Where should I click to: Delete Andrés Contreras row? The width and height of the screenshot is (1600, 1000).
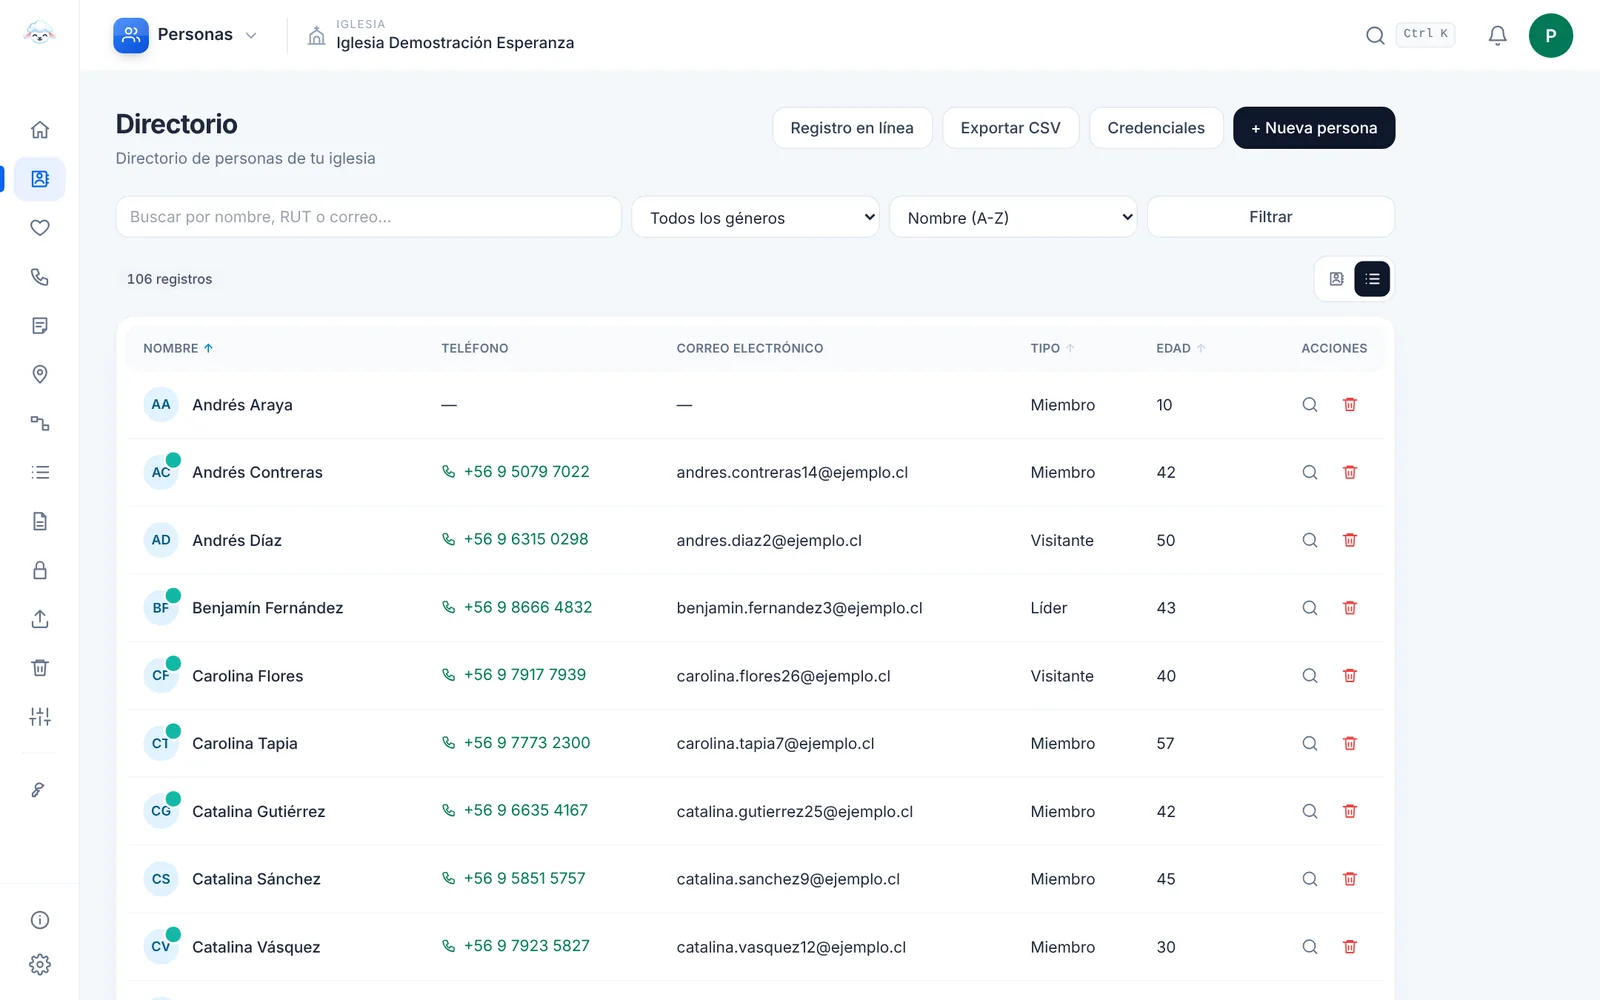1350,472
